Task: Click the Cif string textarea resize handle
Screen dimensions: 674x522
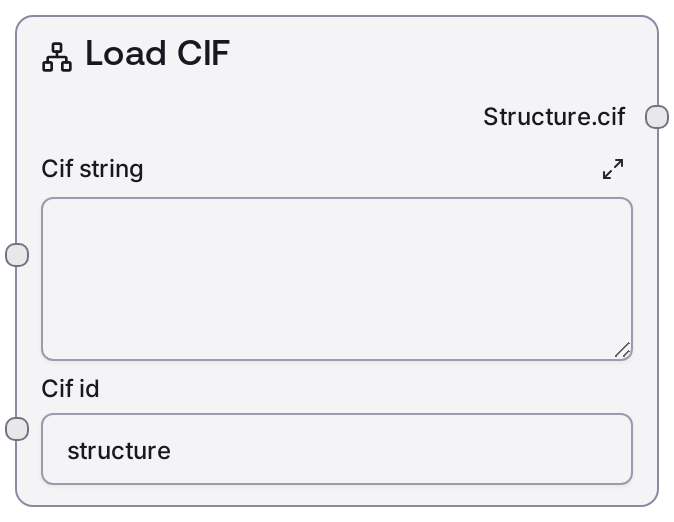Action: [622, 350]
